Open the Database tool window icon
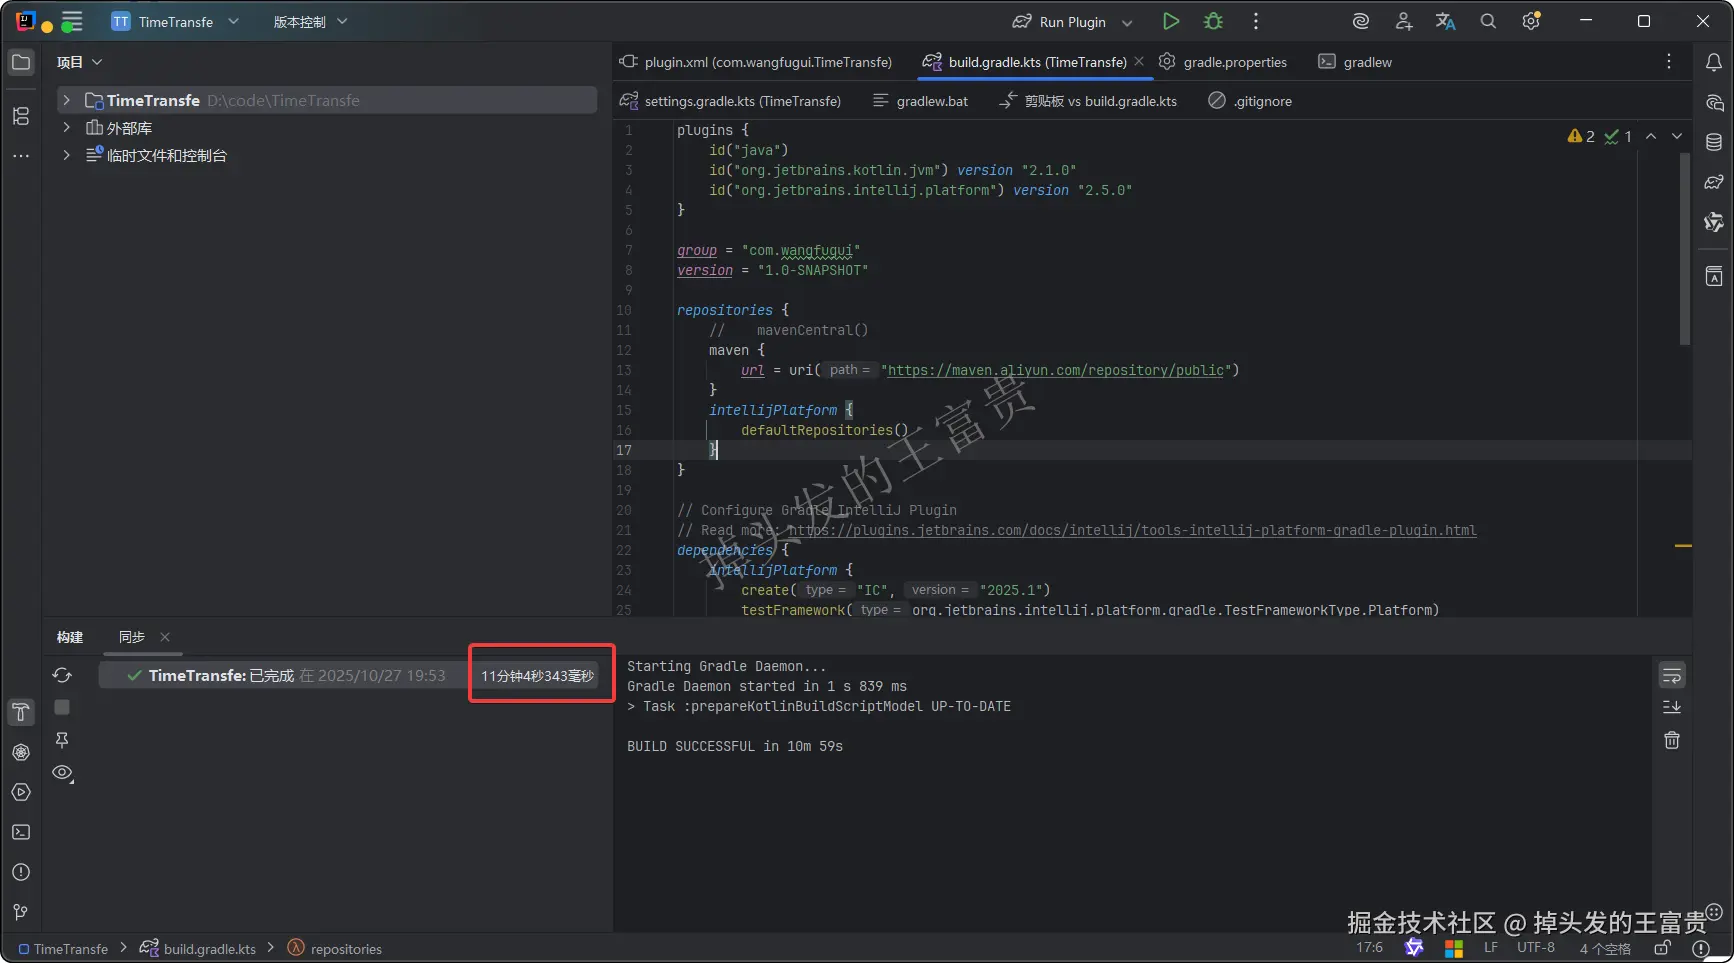Image resolution: width=1734 pixels, height=963 pixels. click(1713, 142)
